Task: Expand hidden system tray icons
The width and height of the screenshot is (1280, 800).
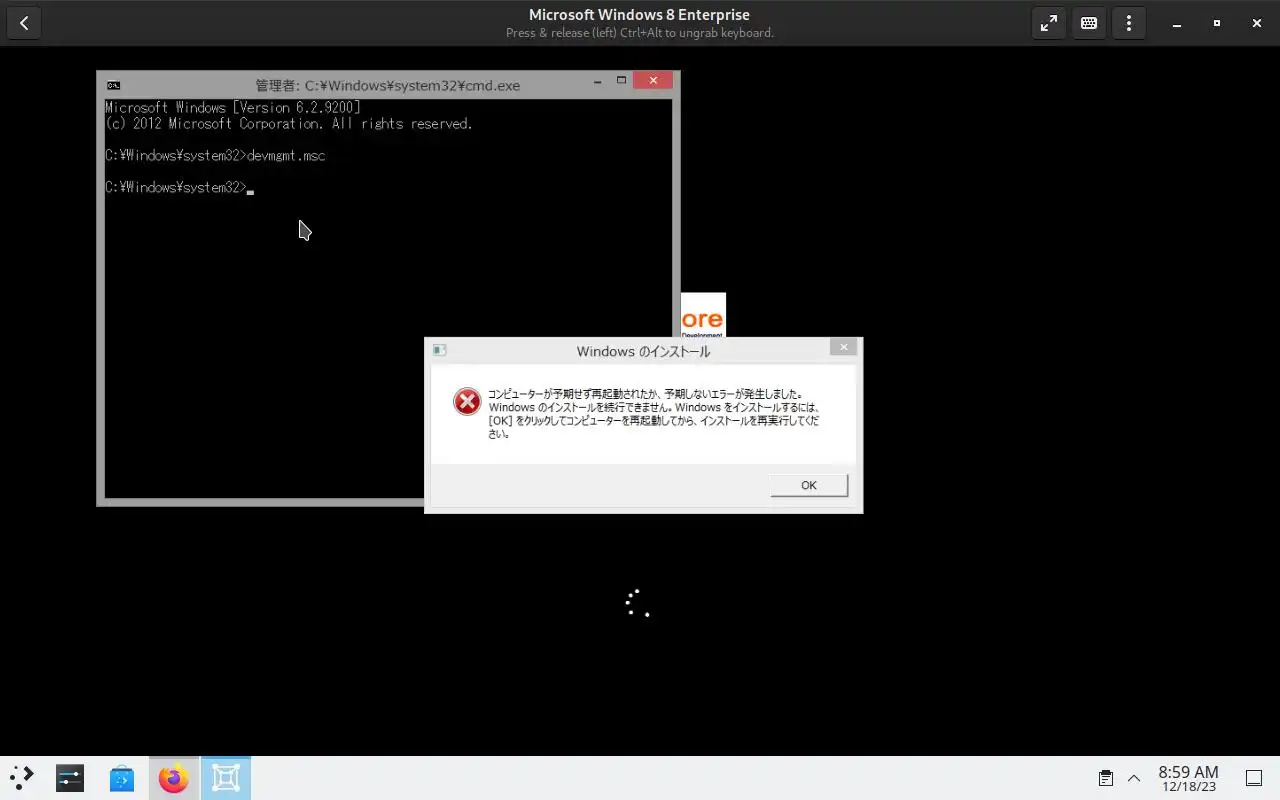Action: 1134,778
